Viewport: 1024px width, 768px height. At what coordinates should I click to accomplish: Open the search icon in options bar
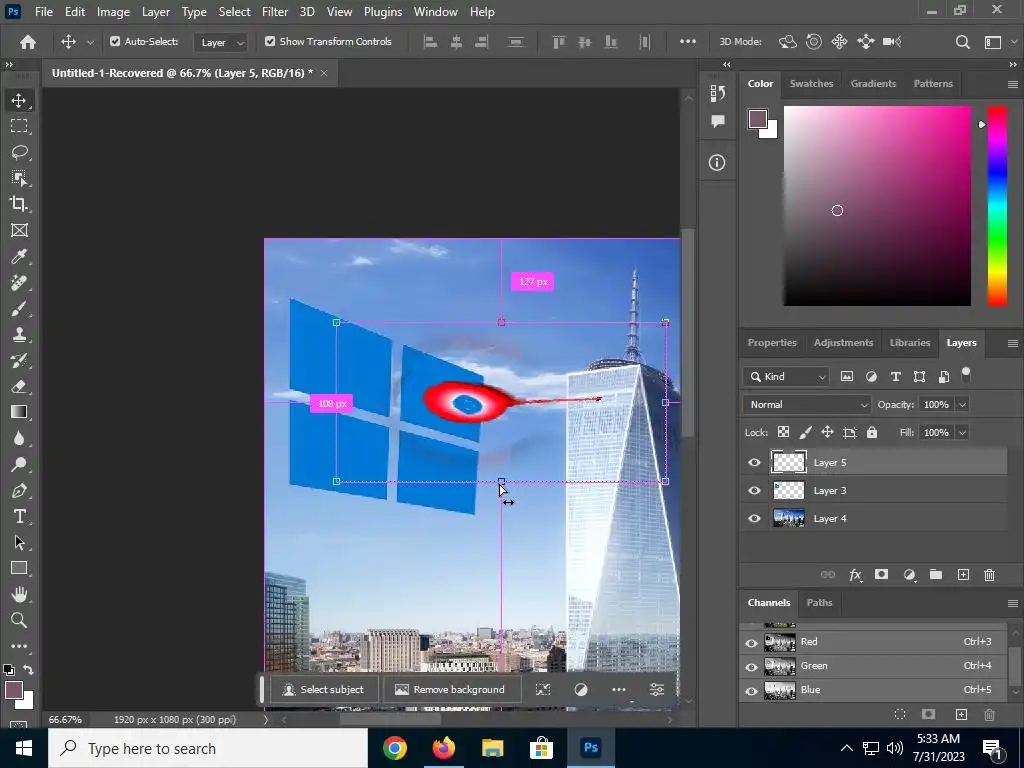click(963, 42)
